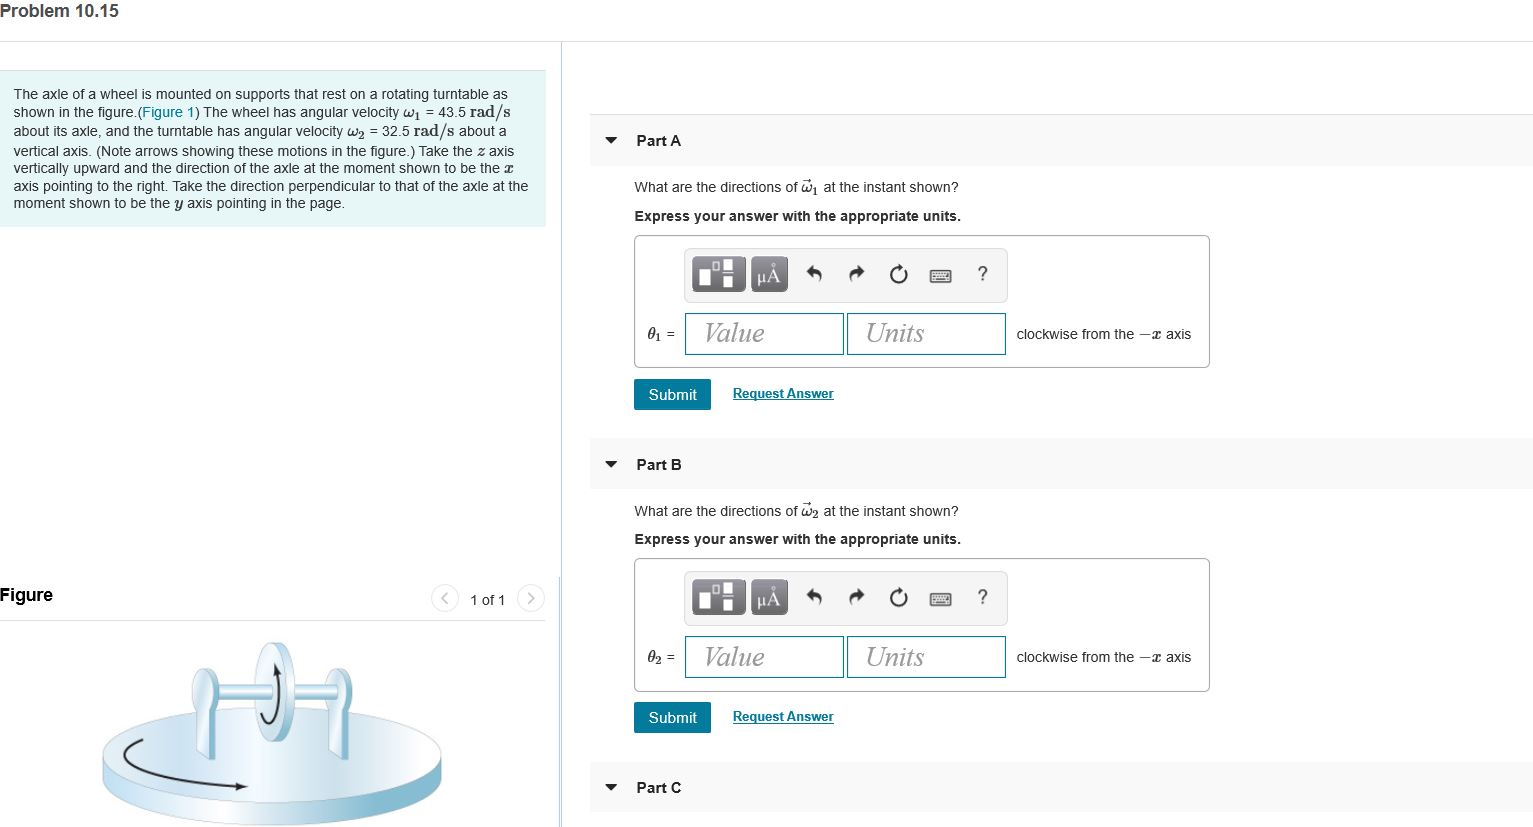1533x827 pixels.
Task: Click the θ2 Value input field
Action: pyautogui.click(x=764, y=657)
